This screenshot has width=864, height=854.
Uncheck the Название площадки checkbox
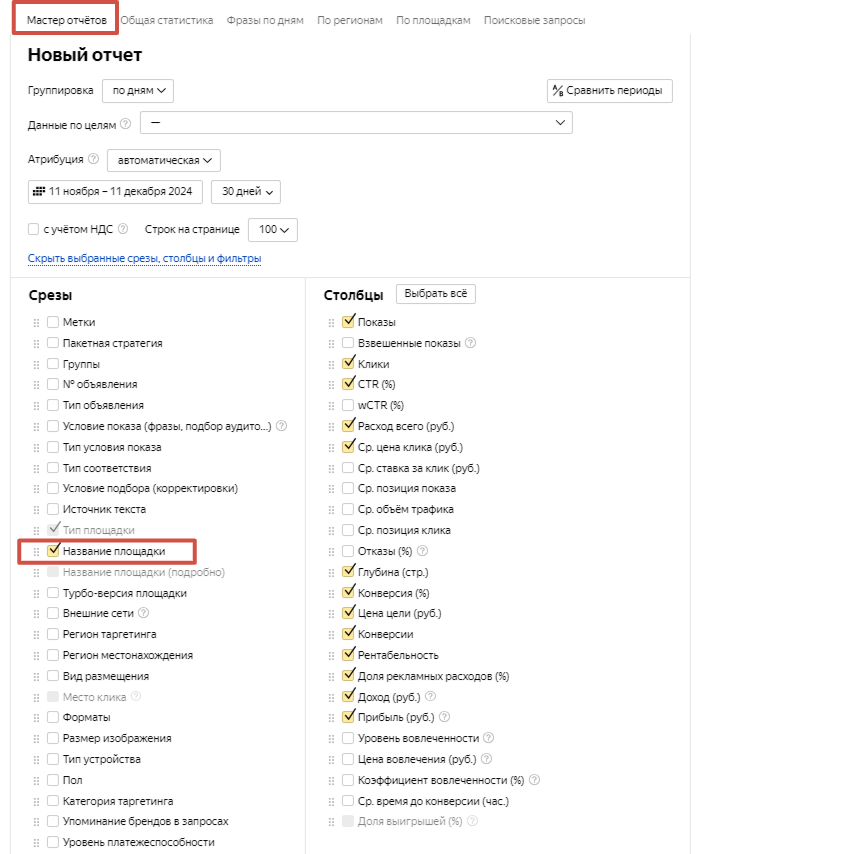pyautogui.click(x=54, y=551)
